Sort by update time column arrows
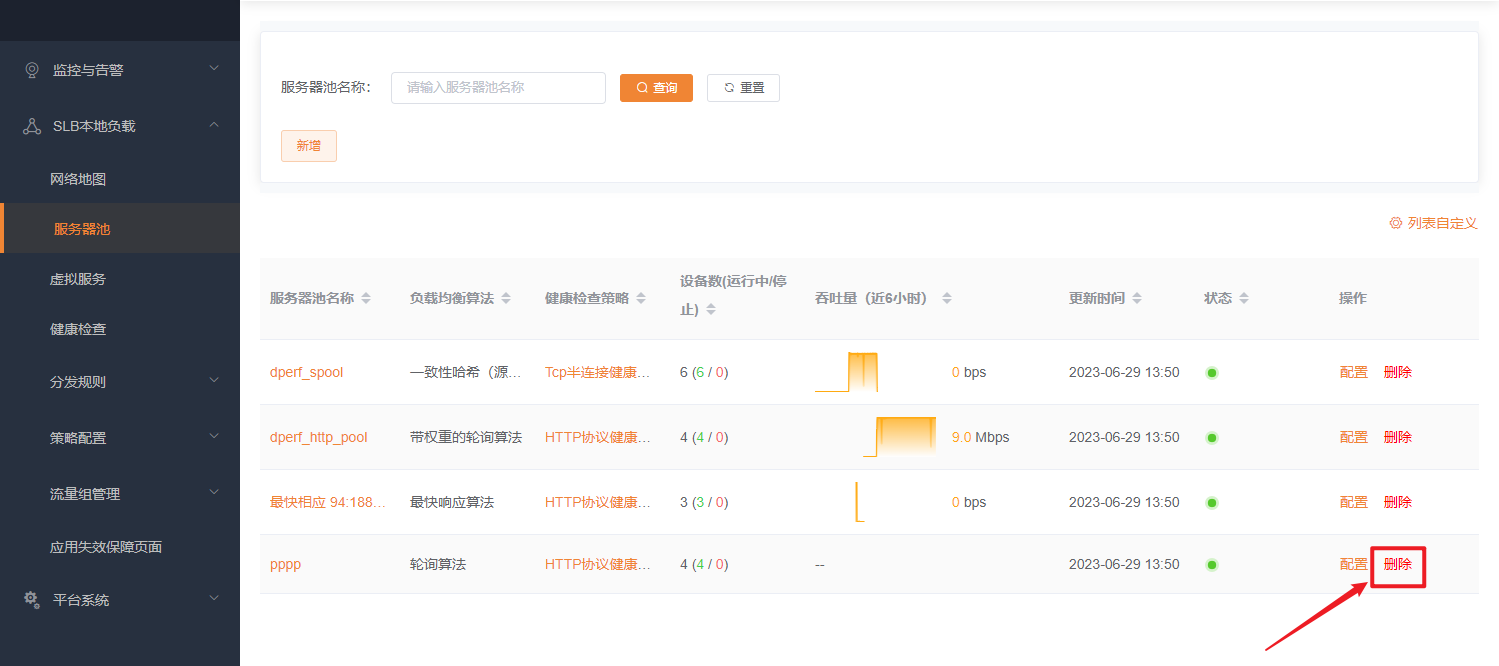1499x666 pixels. click(x=1137, y=299)
